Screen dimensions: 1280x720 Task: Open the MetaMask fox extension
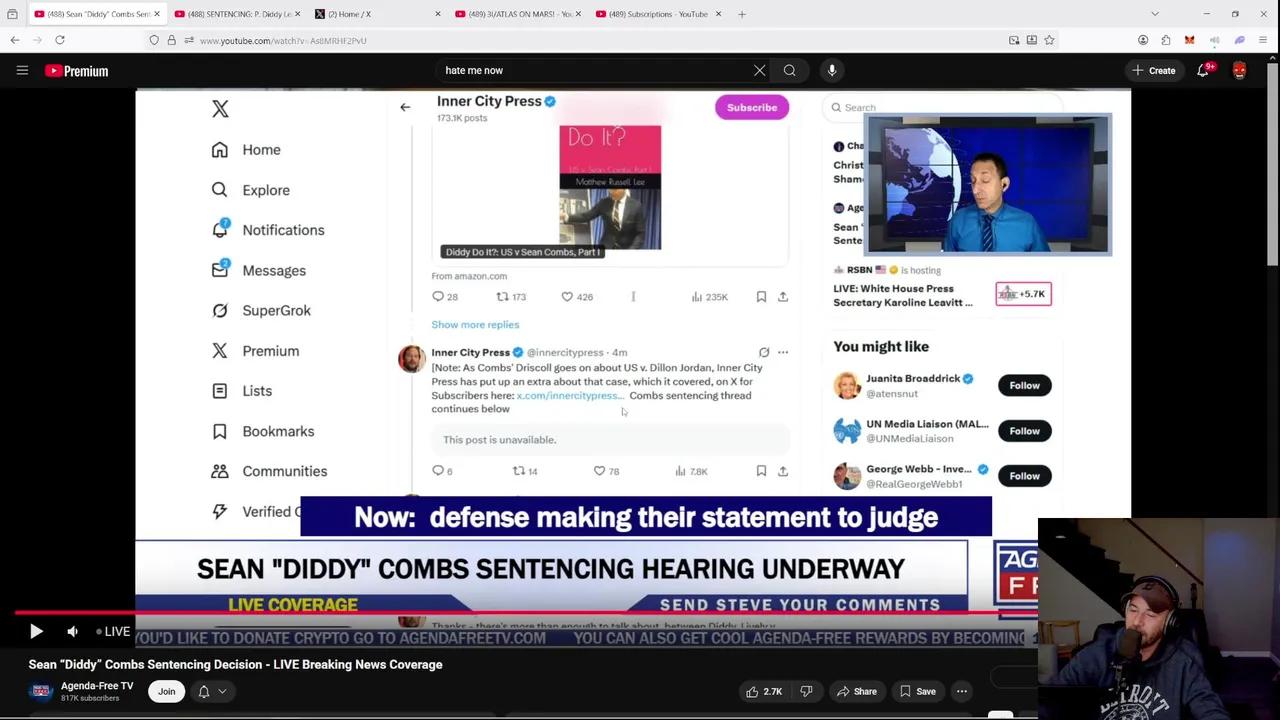(x=1189, y=40)
